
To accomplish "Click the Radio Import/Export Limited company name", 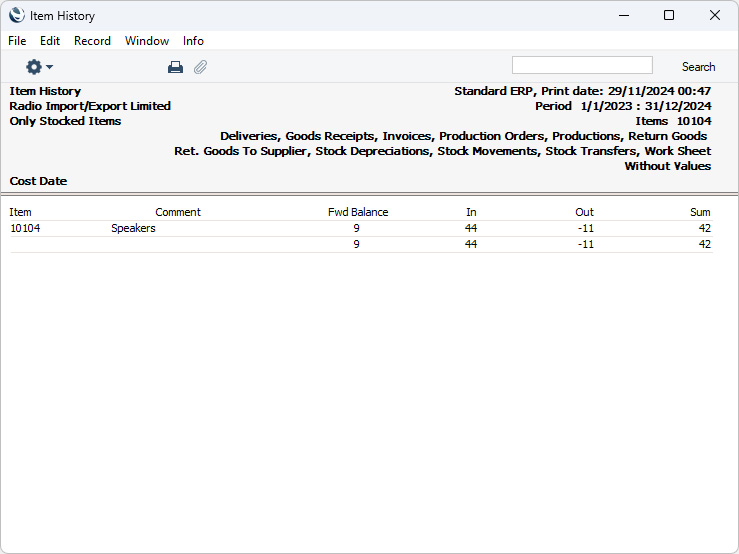I will coord(90,106).
